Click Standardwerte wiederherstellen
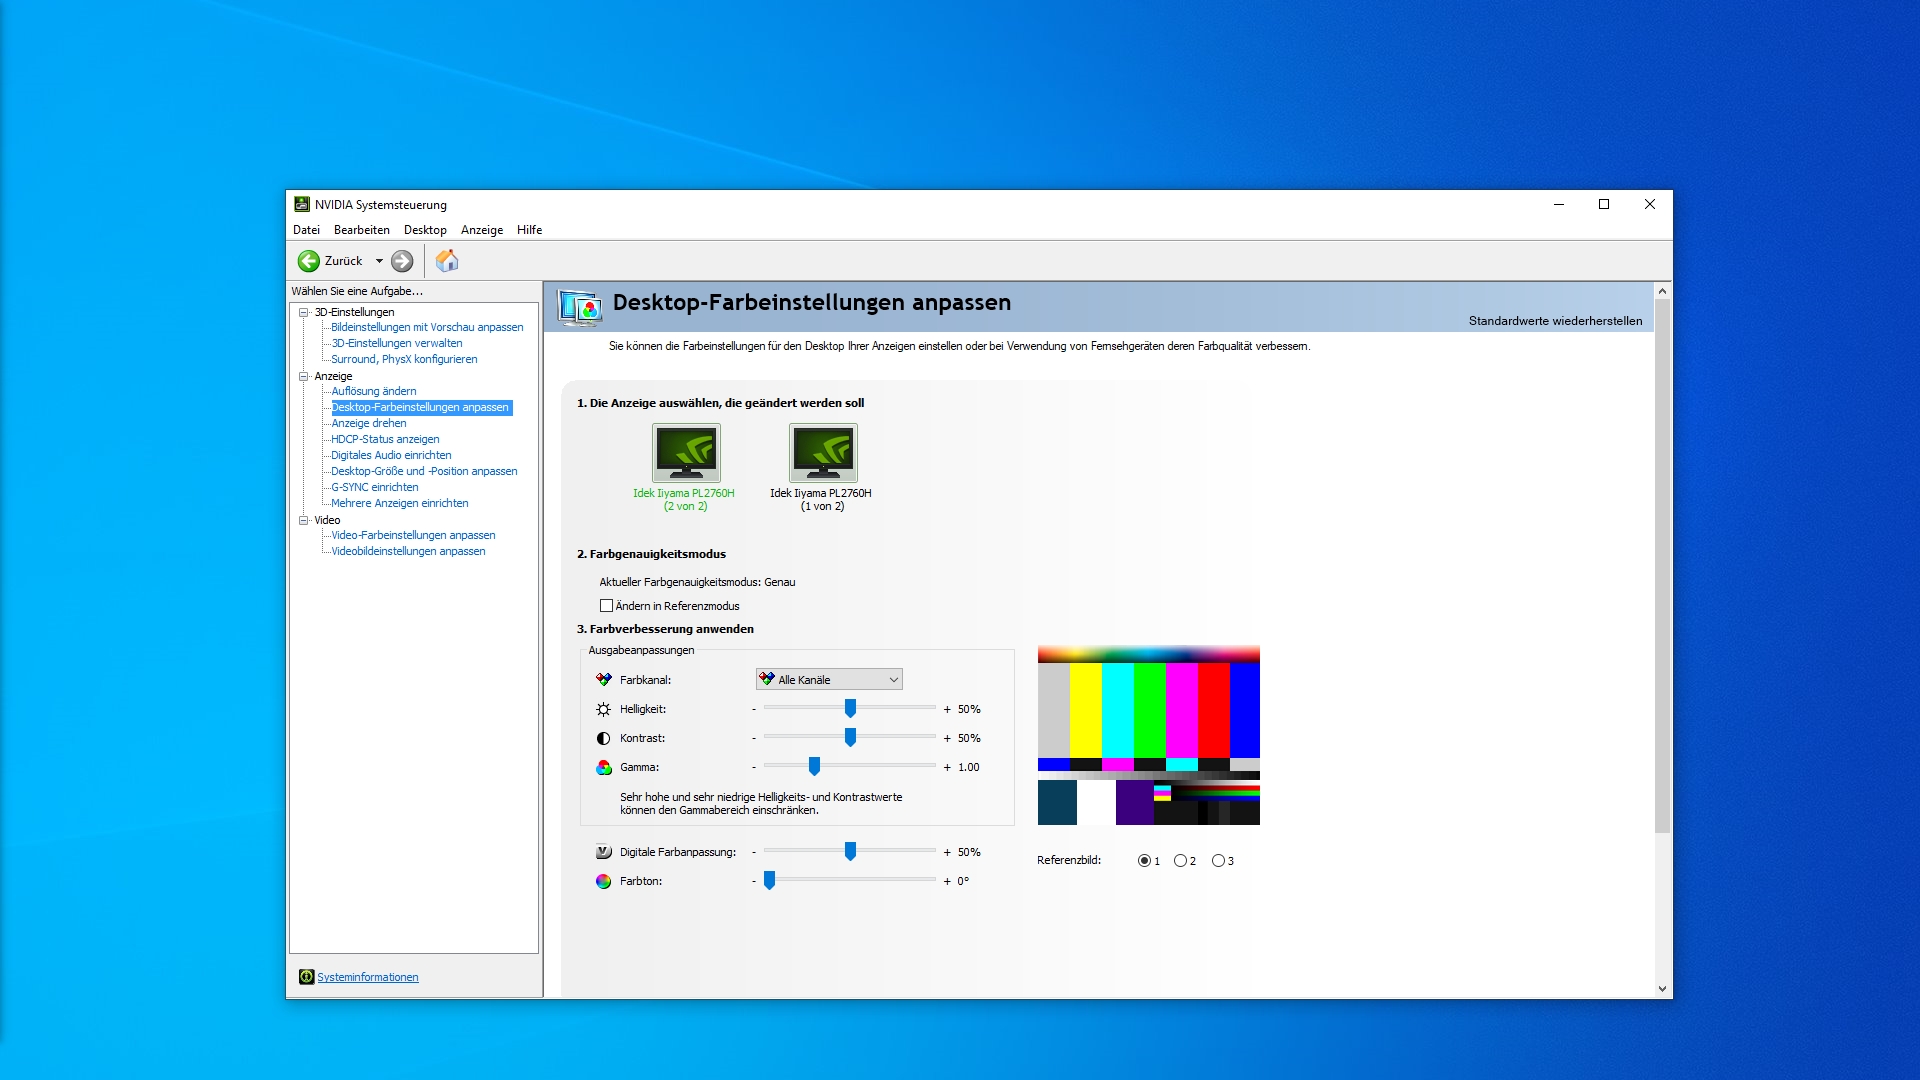This screenshot has width=1920, height=1080. pos(1555,321)
